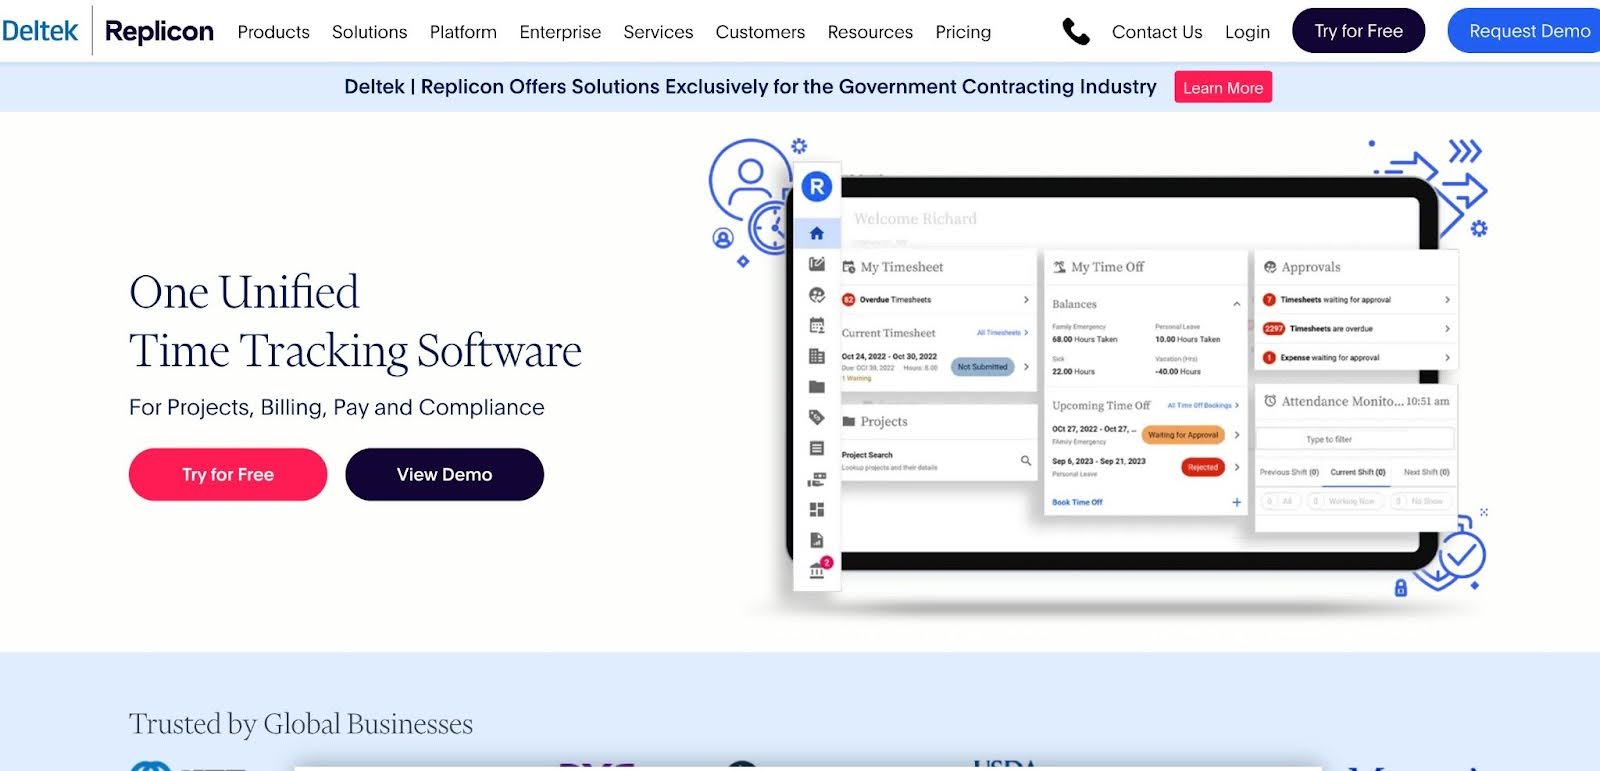Click the Deltek logo

pos(40,31)
